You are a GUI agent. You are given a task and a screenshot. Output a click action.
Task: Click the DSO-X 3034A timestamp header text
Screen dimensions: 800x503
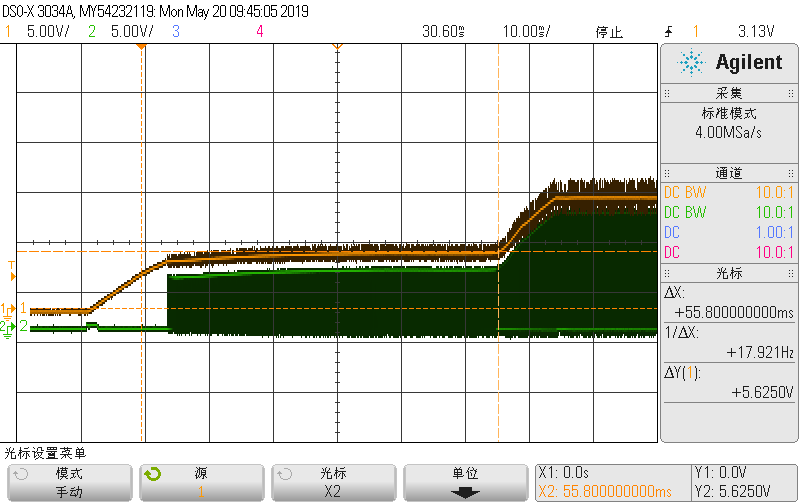click(x=155, y=11)
